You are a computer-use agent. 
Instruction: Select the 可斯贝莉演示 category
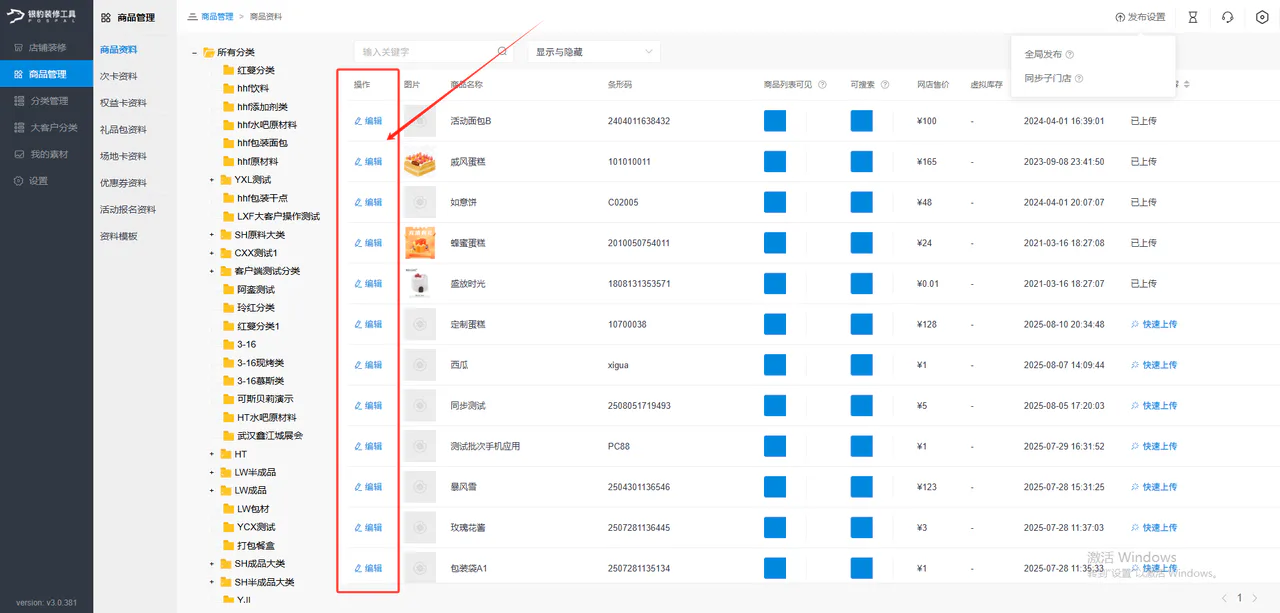[x=265, y=399]
